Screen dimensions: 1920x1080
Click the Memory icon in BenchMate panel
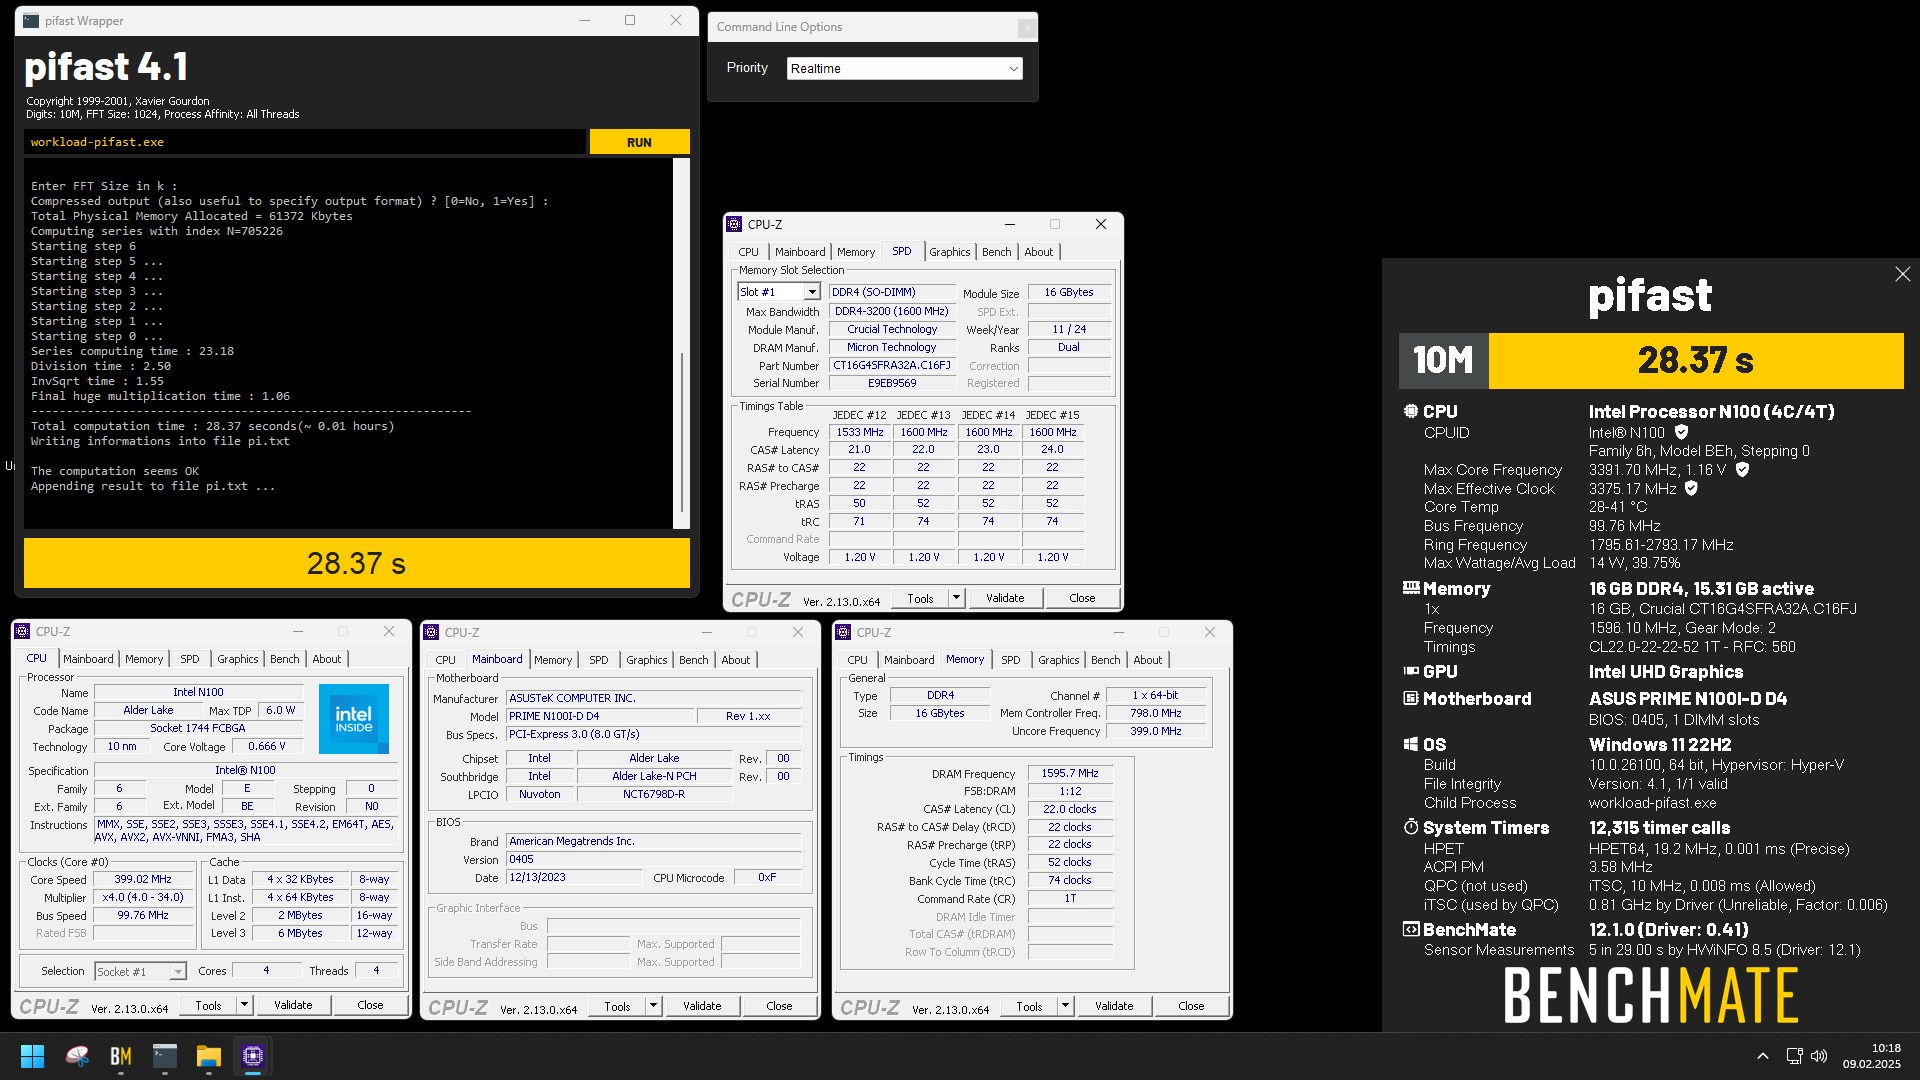click(x=1411, y=588)
